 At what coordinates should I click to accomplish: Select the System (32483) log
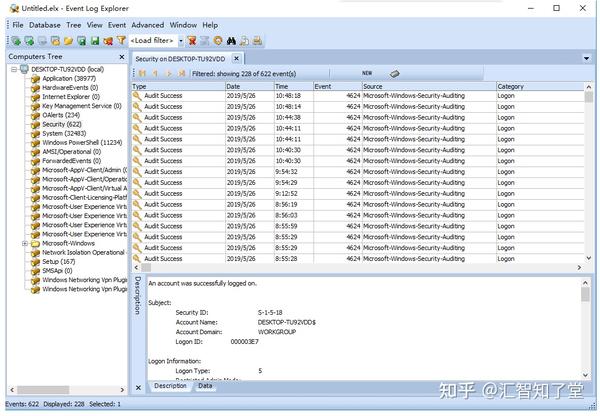(x=64, y=134)
